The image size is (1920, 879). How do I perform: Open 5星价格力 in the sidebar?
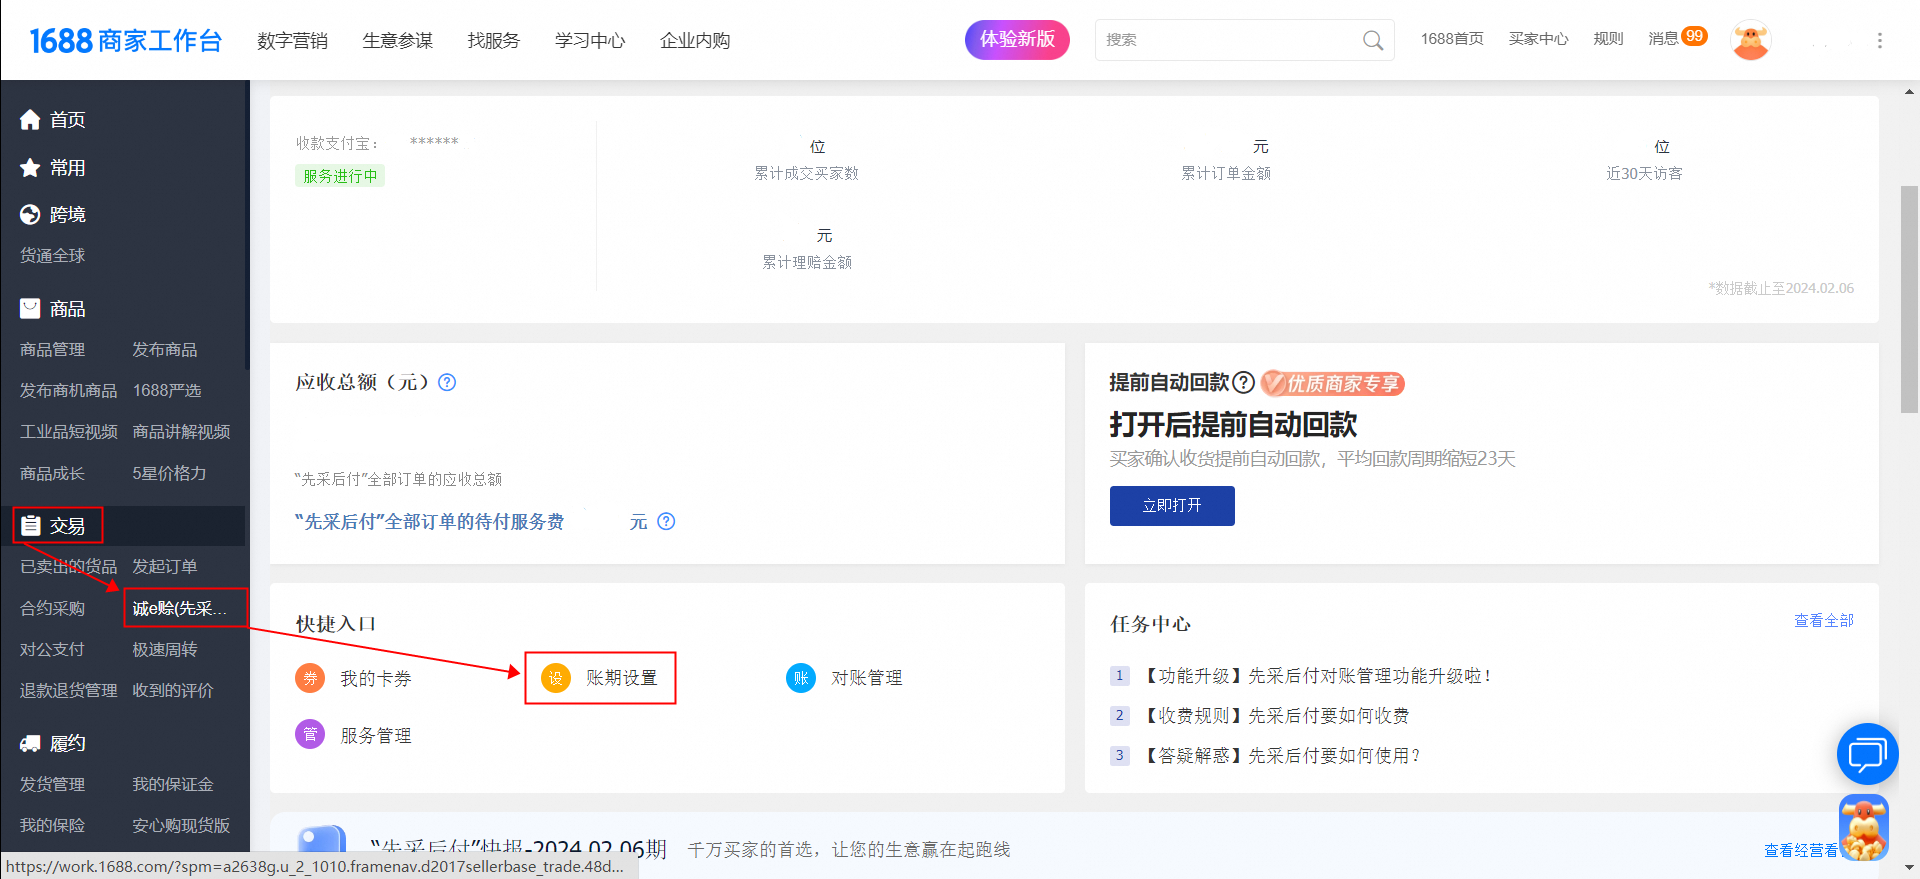coord(169,474)
